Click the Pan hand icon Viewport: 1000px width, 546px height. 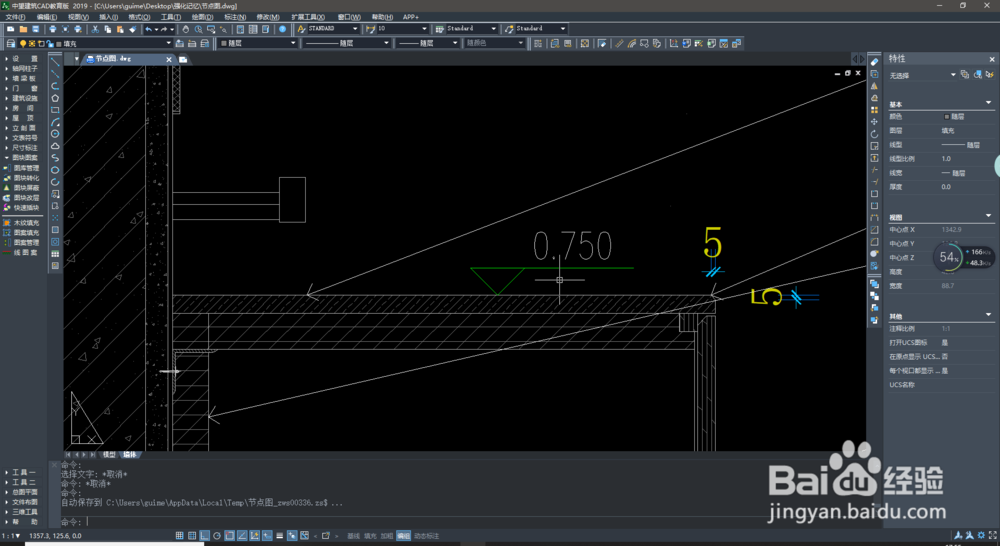click(x=186, y=29)
